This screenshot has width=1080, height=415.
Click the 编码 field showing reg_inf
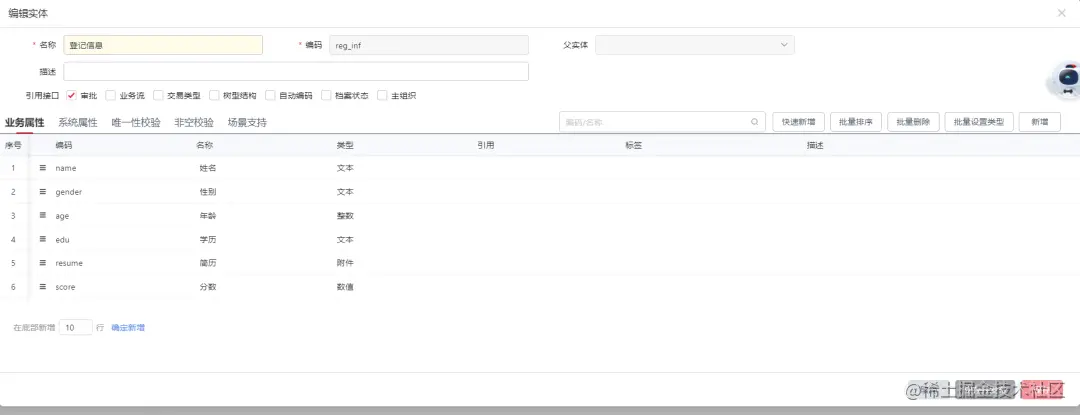coord(429,45)
